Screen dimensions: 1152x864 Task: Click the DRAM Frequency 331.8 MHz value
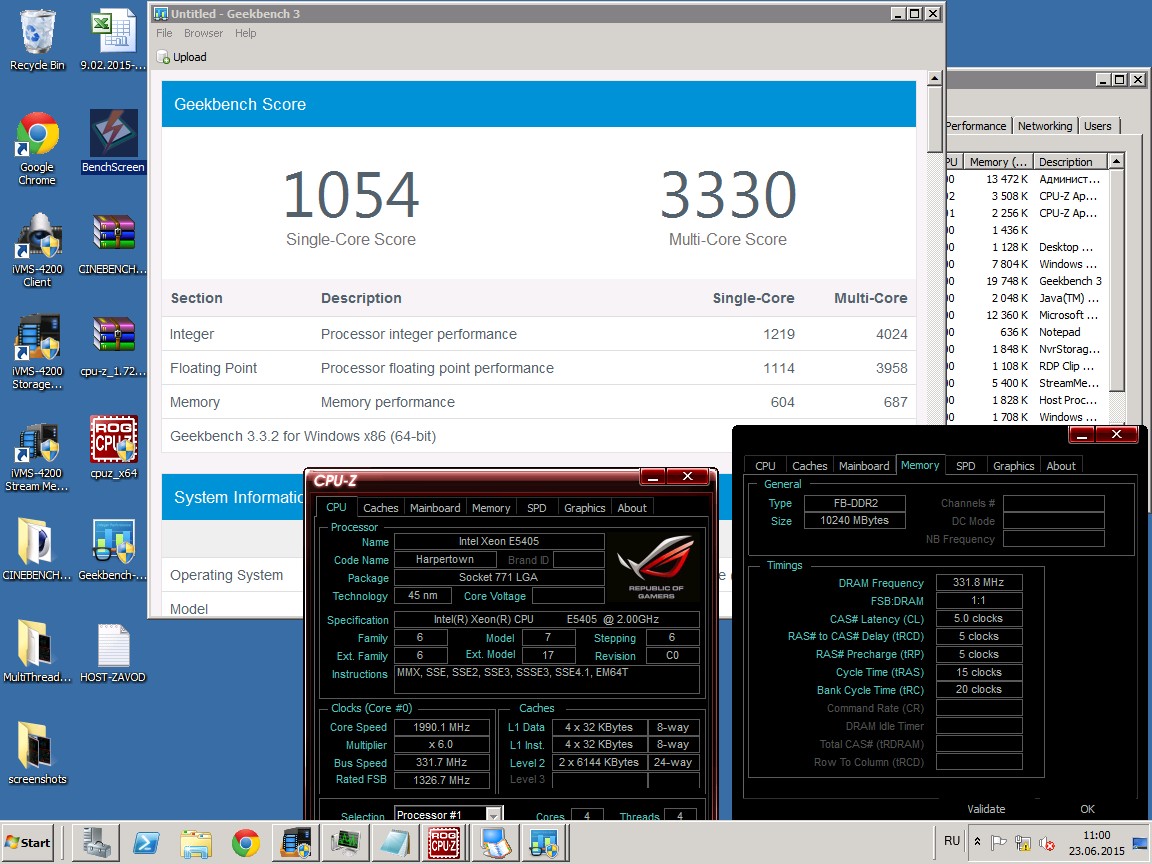[x=979, y=582]
